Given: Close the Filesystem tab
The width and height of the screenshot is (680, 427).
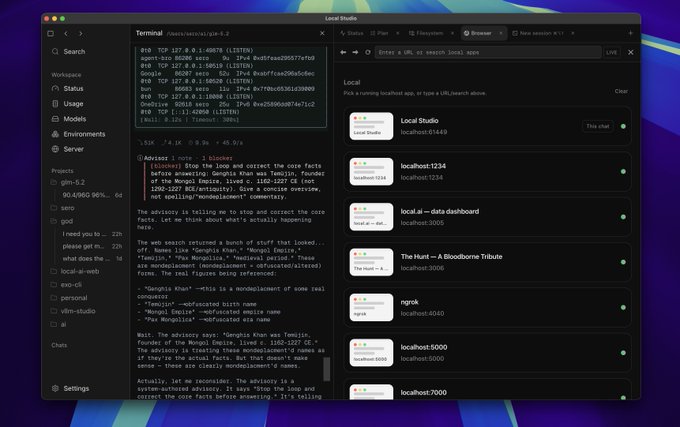Looking at the screenshot, I should [452, 33].
